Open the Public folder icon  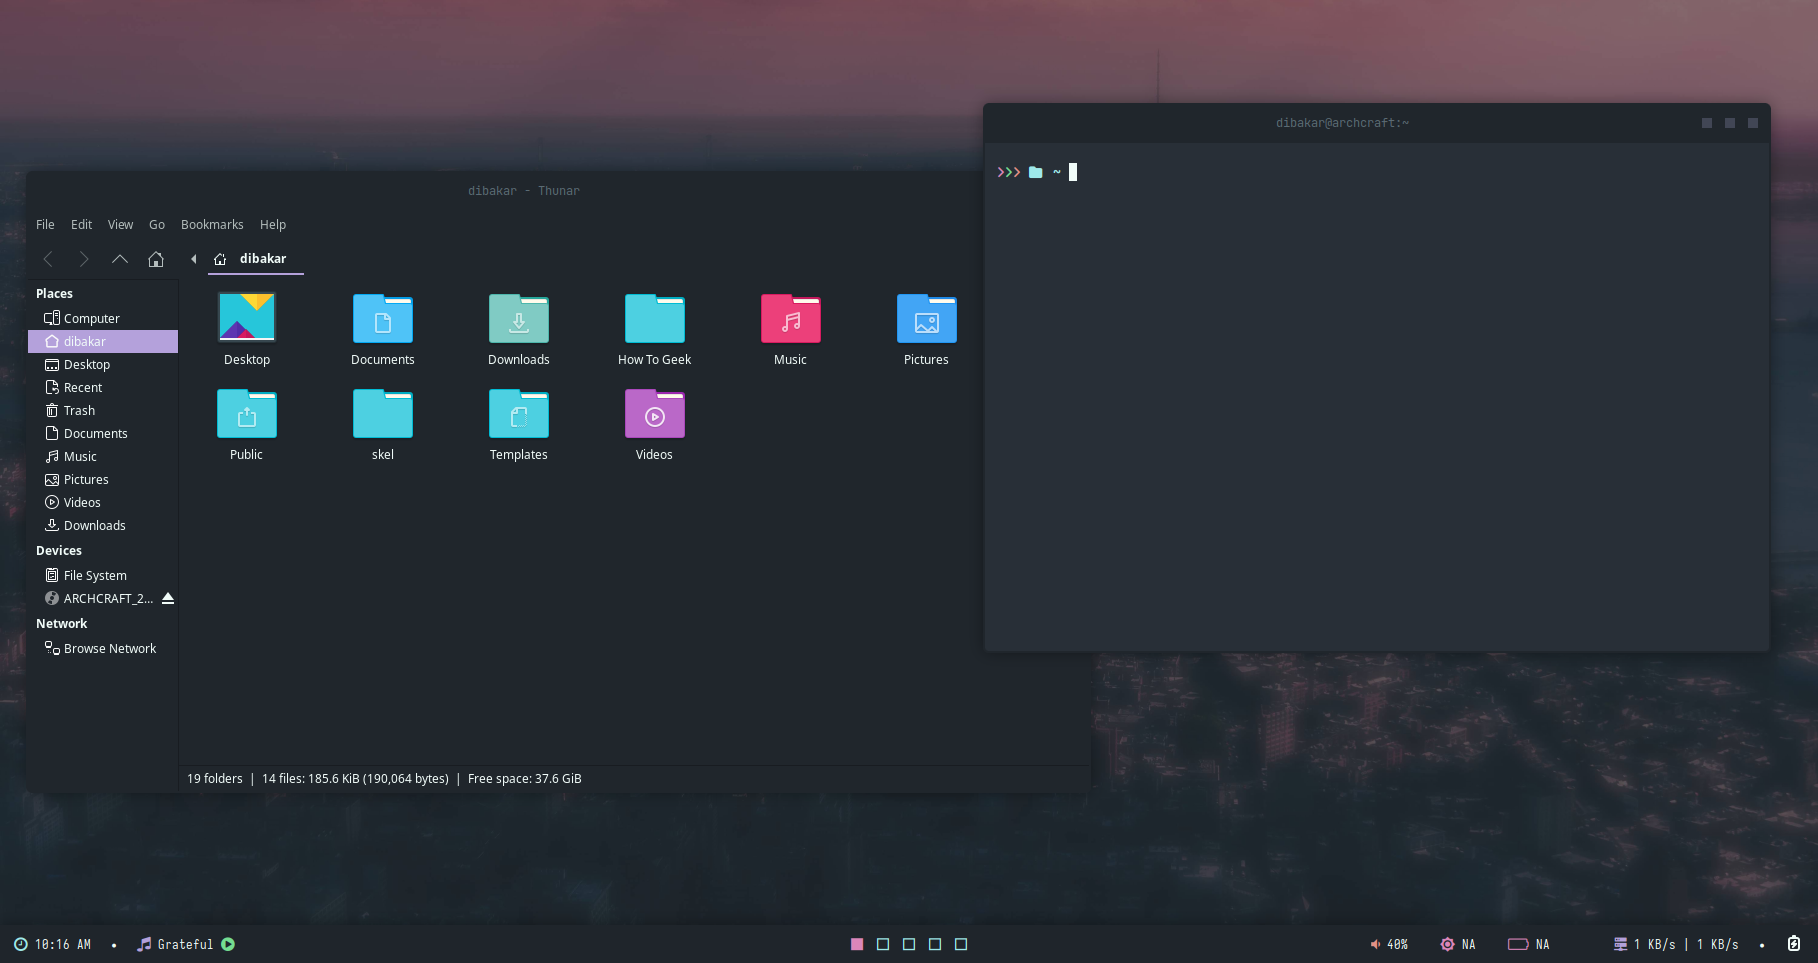point(247,413)
